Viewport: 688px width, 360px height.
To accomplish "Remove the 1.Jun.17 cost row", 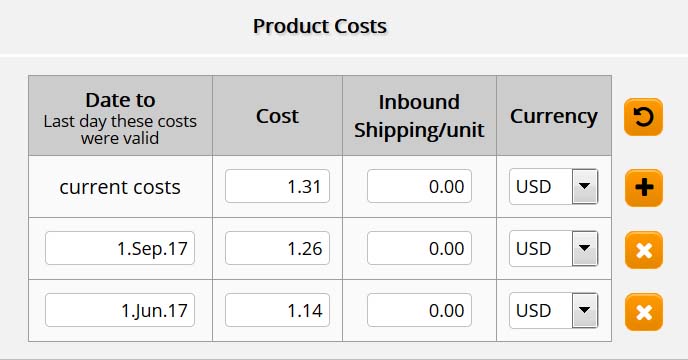I will [643, 312].
